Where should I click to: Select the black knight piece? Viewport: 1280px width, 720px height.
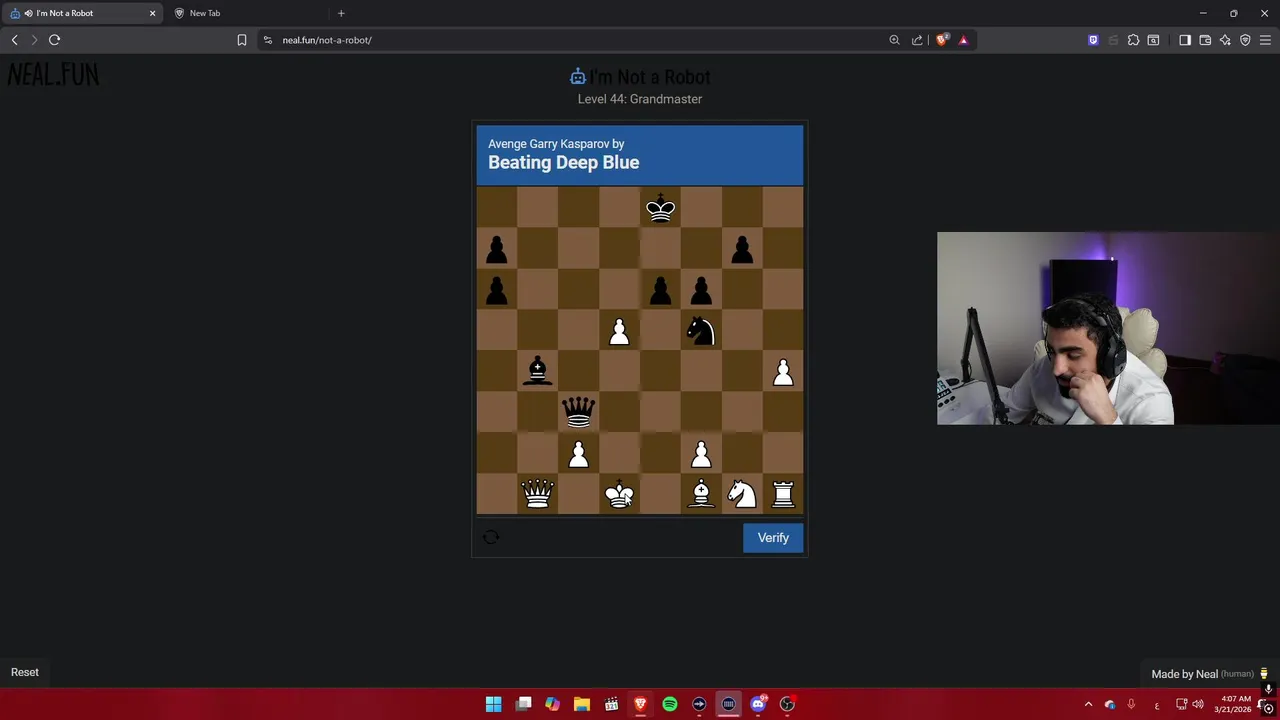coord(701,330)
